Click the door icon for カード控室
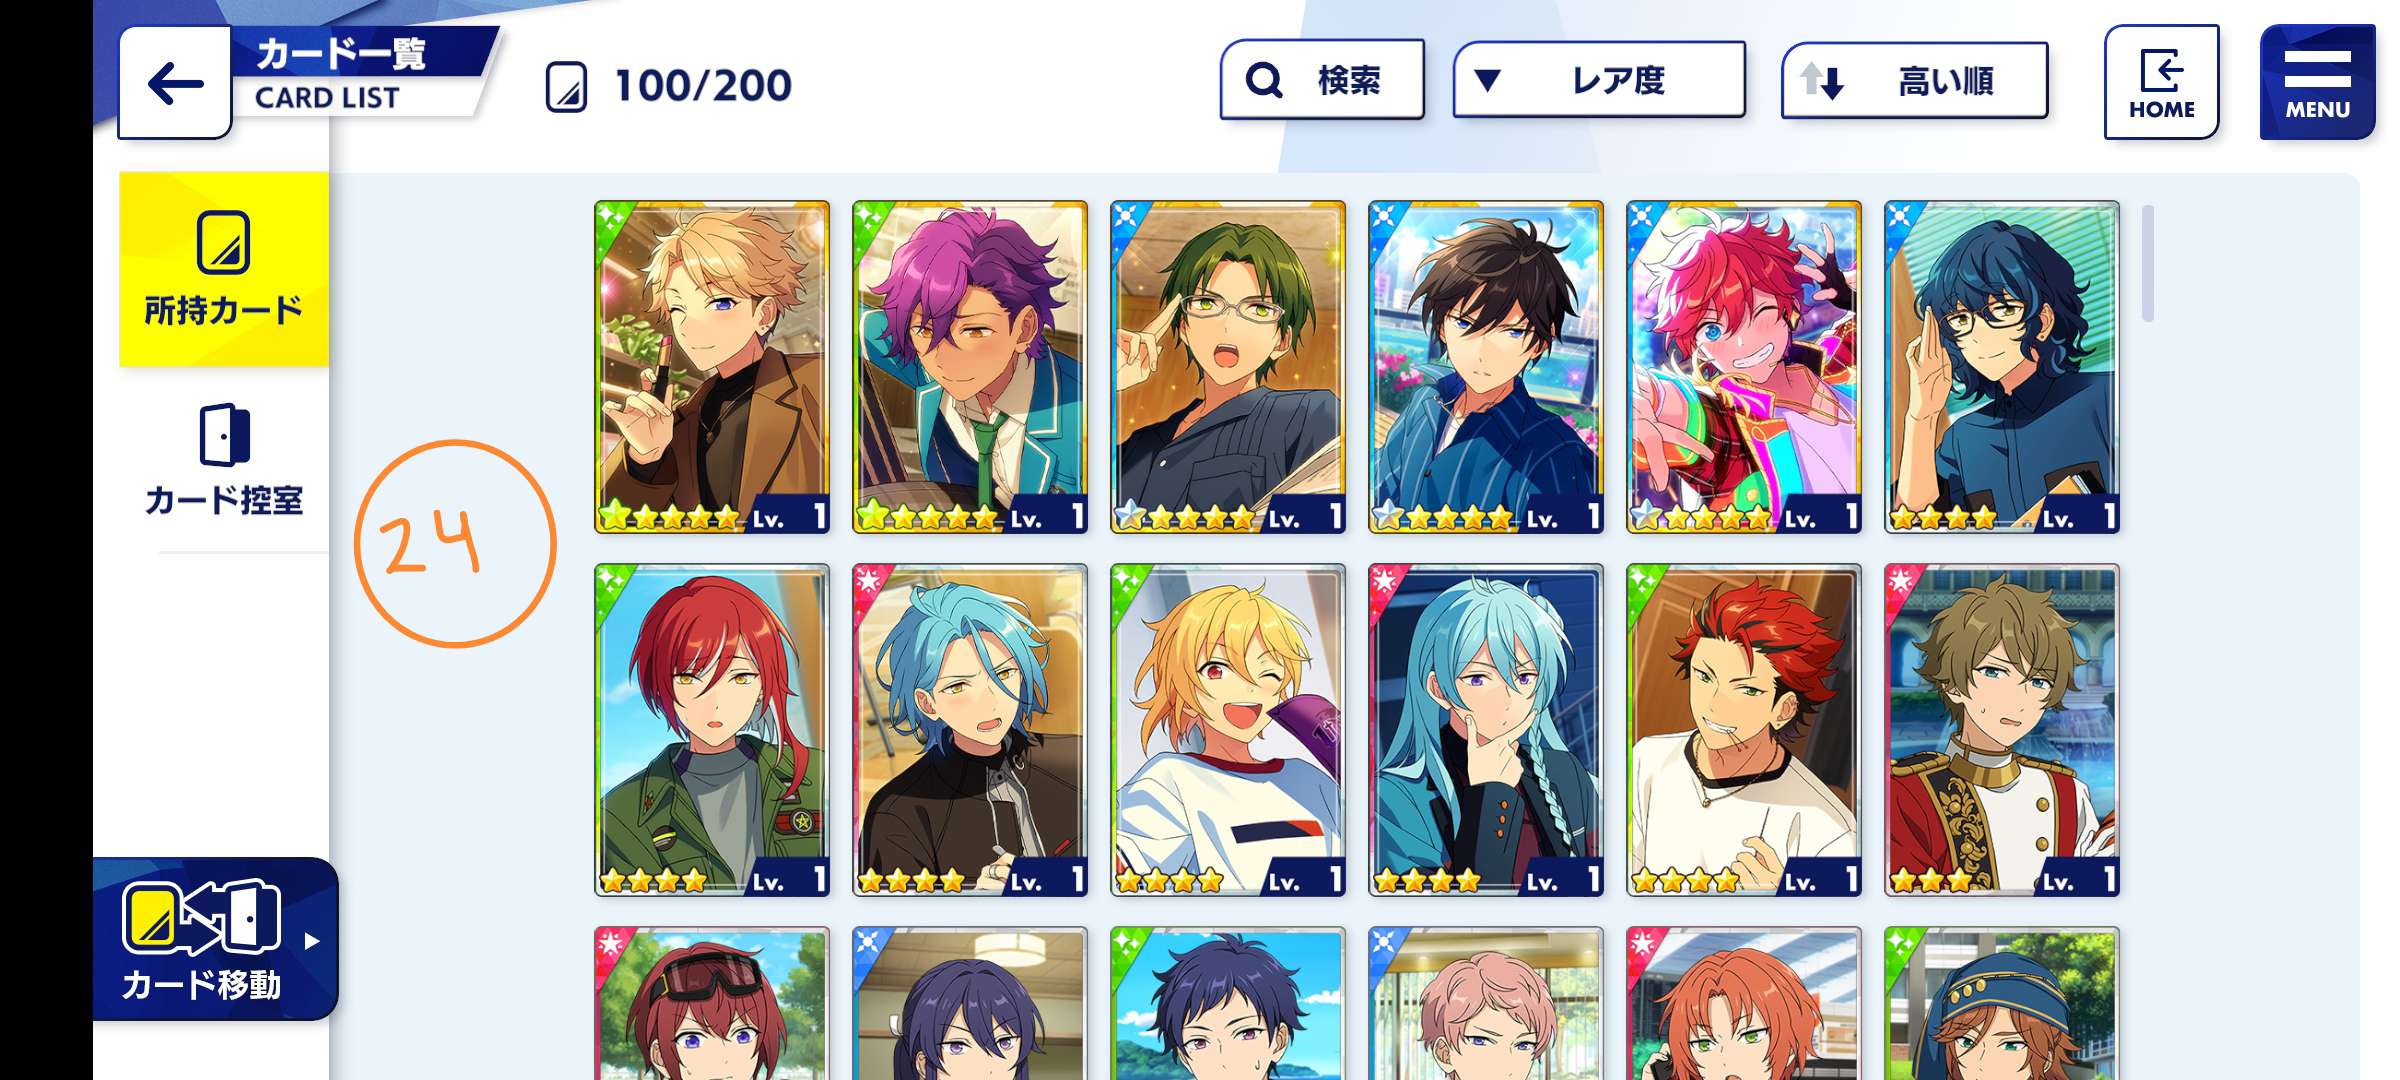2400x1080 pixels. click(x=224, y=435)
